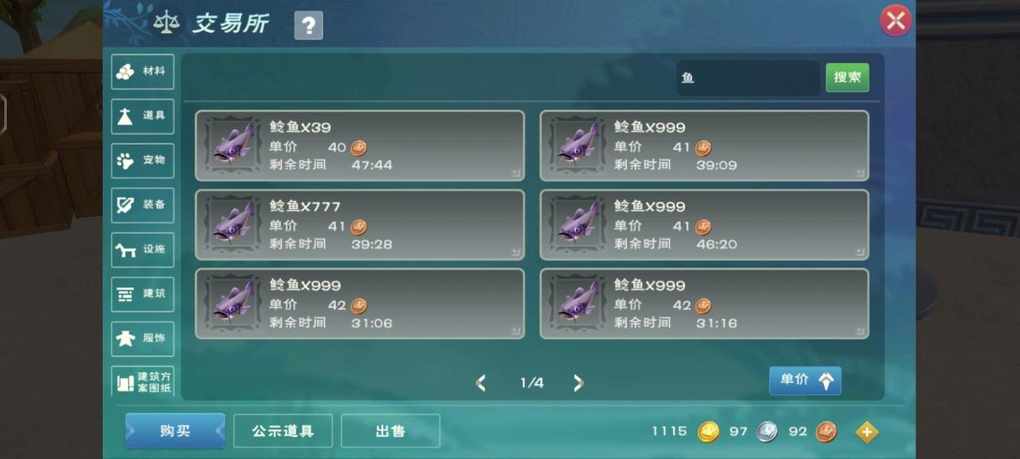Switch to the 公示道具 tab
Viewport: 1020px width, 459px height.
coord(283,431)
